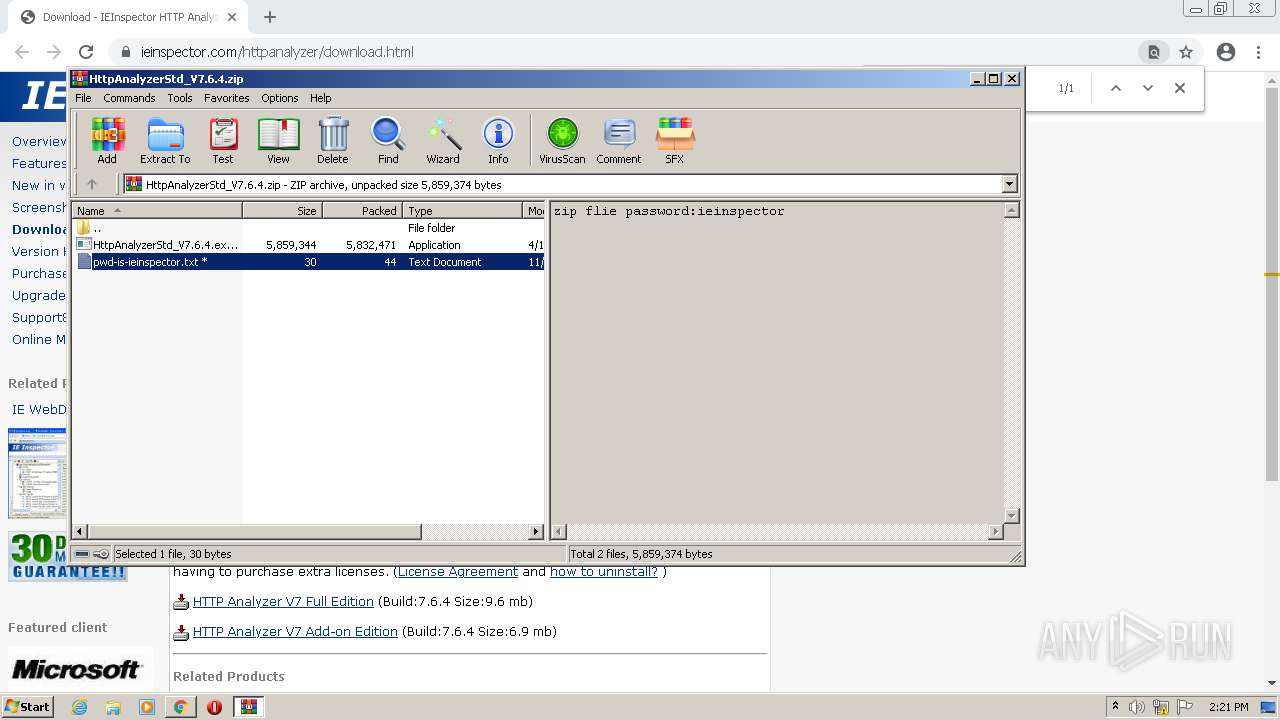1280x720 pixels.
Task: Click the Purchase sidebar link
Action: click(x=39, y=273)
